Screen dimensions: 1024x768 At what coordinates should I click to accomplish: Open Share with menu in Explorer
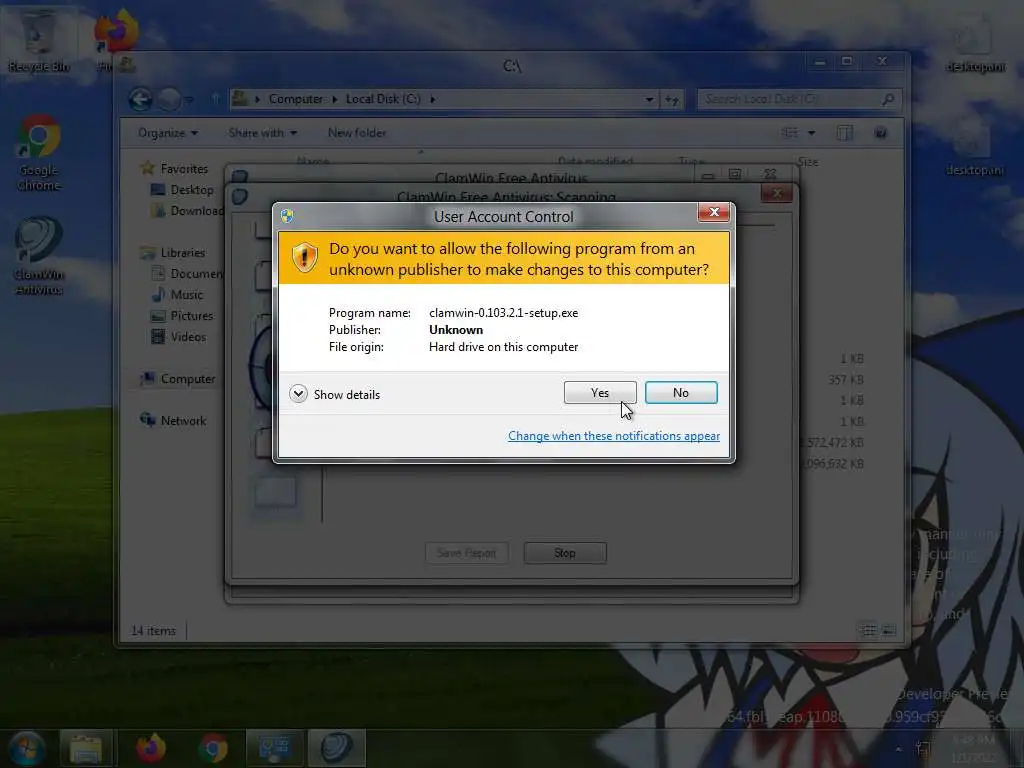point(263,133)
